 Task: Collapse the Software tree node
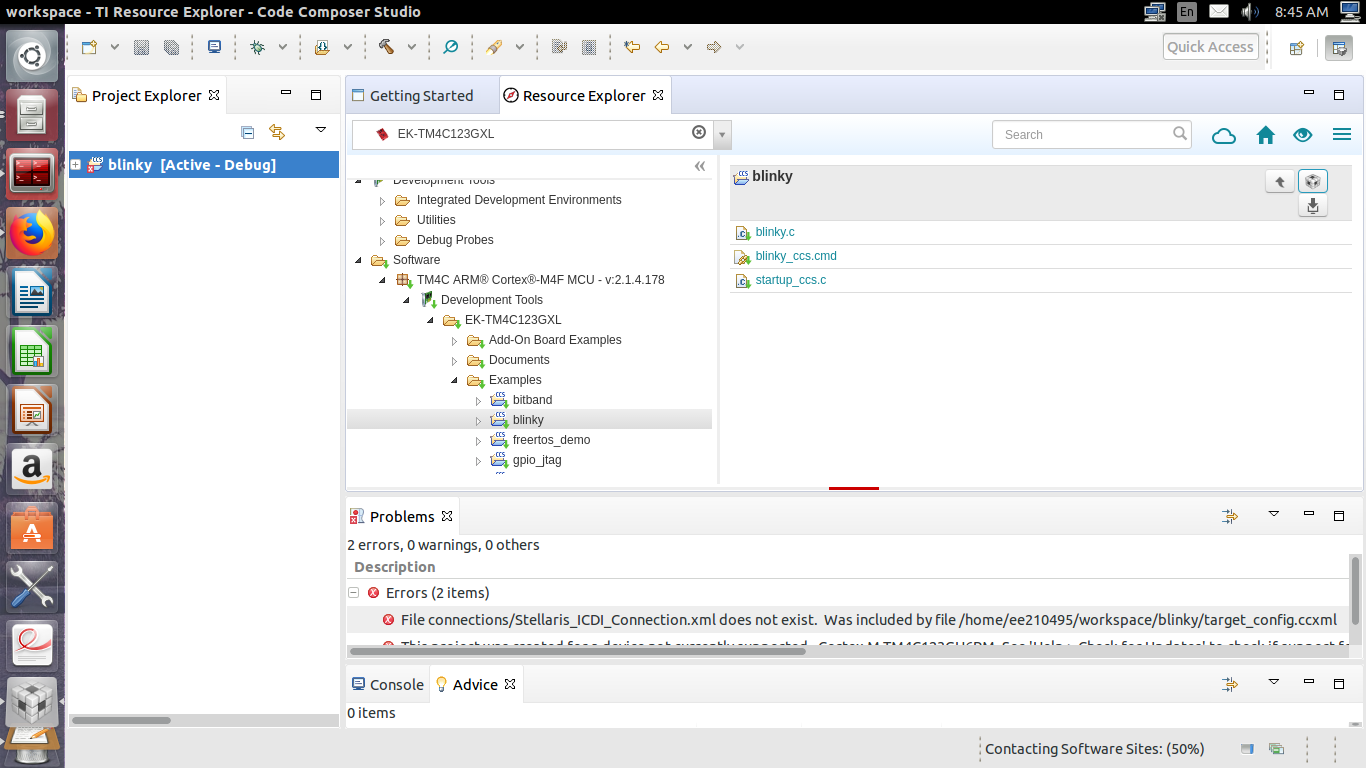[x=359, y=261]
